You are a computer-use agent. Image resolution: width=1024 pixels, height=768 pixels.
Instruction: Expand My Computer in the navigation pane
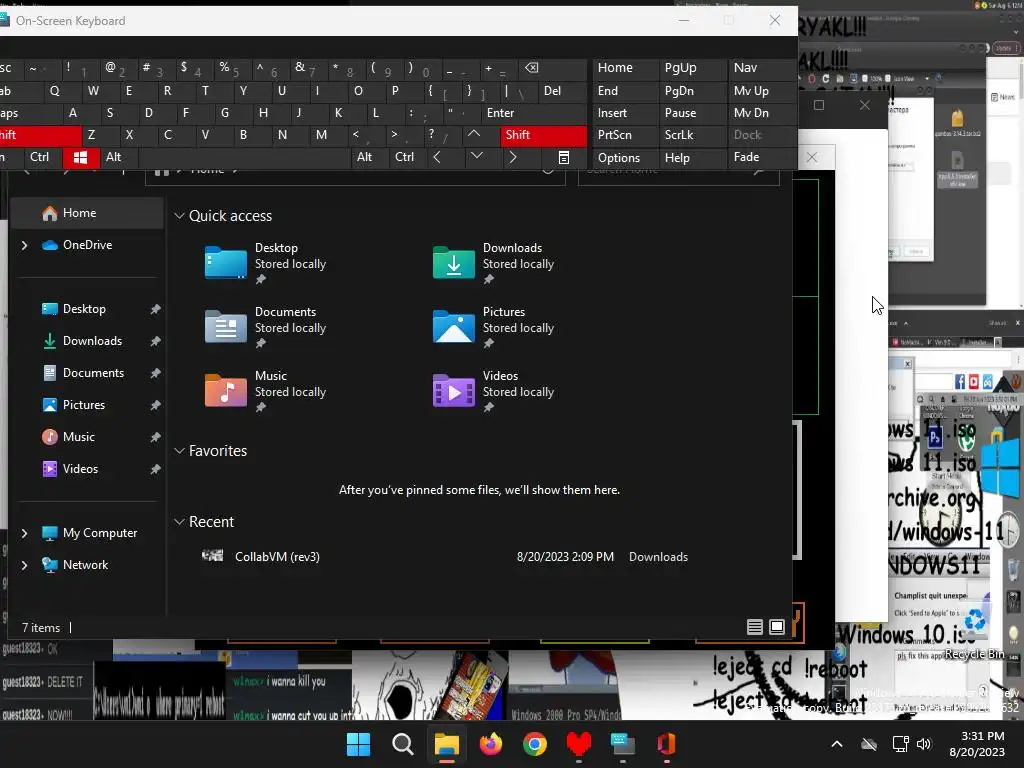point(24,533)
